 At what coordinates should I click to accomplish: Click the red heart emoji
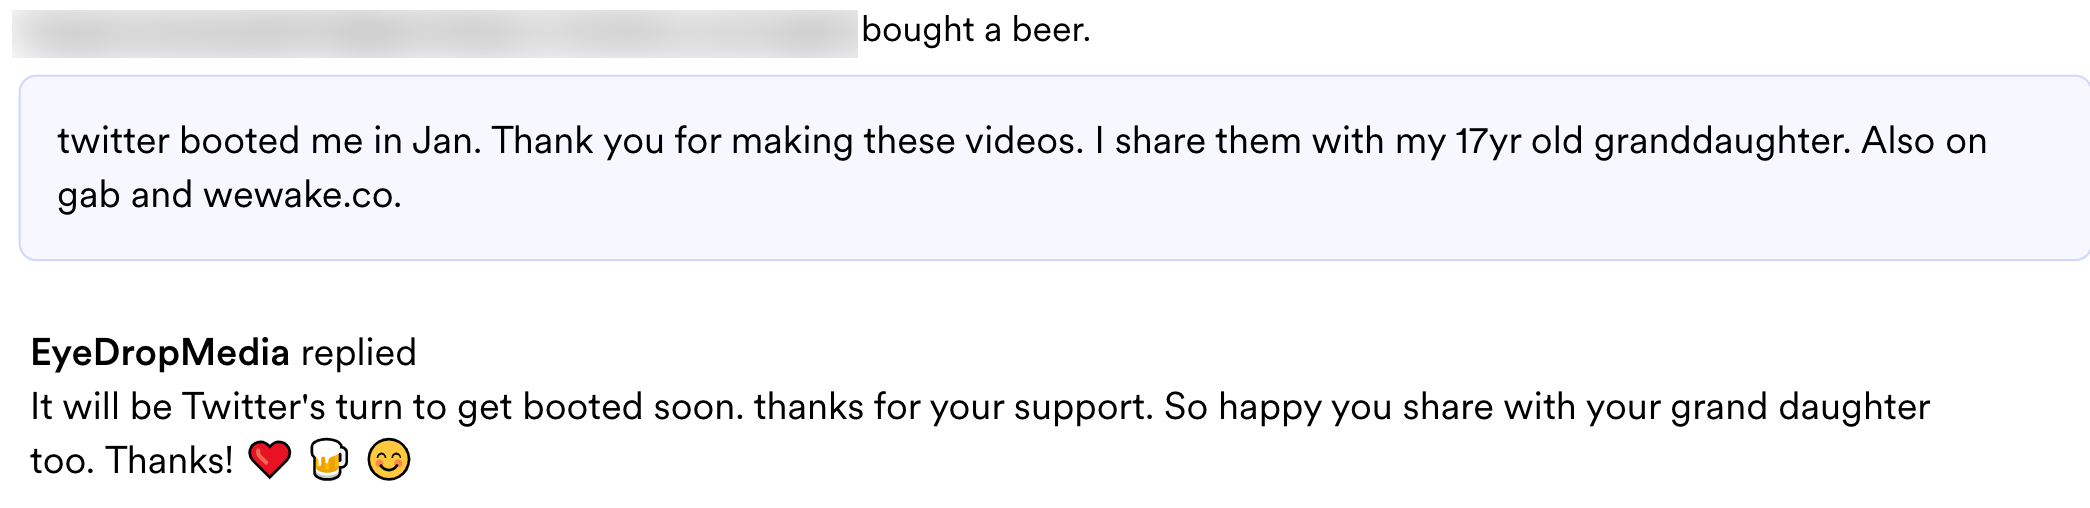(x=269, y=460)
